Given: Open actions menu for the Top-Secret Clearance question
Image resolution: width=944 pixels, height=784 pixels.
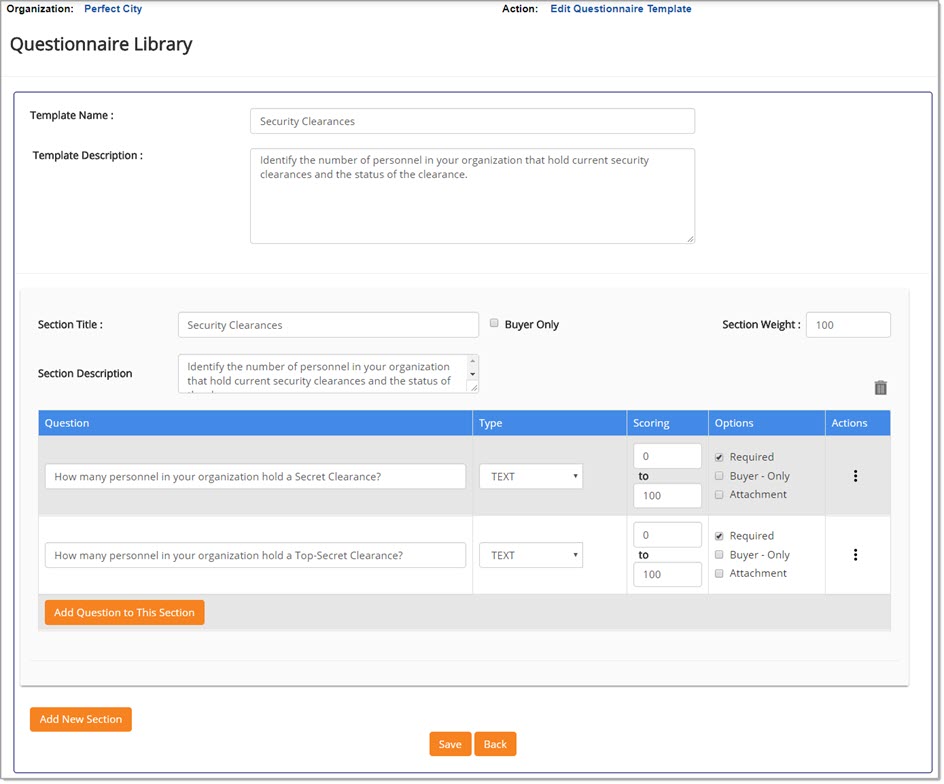Looking at the screenshot, I should point(855,555).
